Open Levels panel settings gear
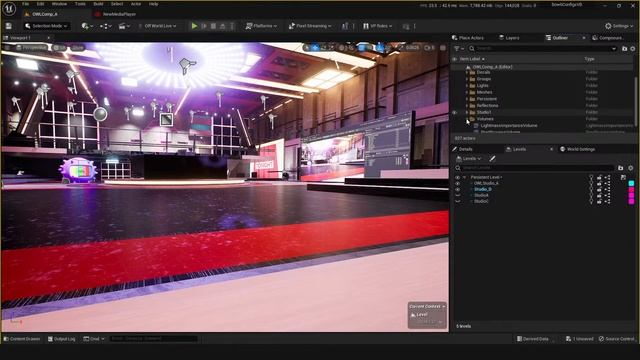 [x=631, y=168]
